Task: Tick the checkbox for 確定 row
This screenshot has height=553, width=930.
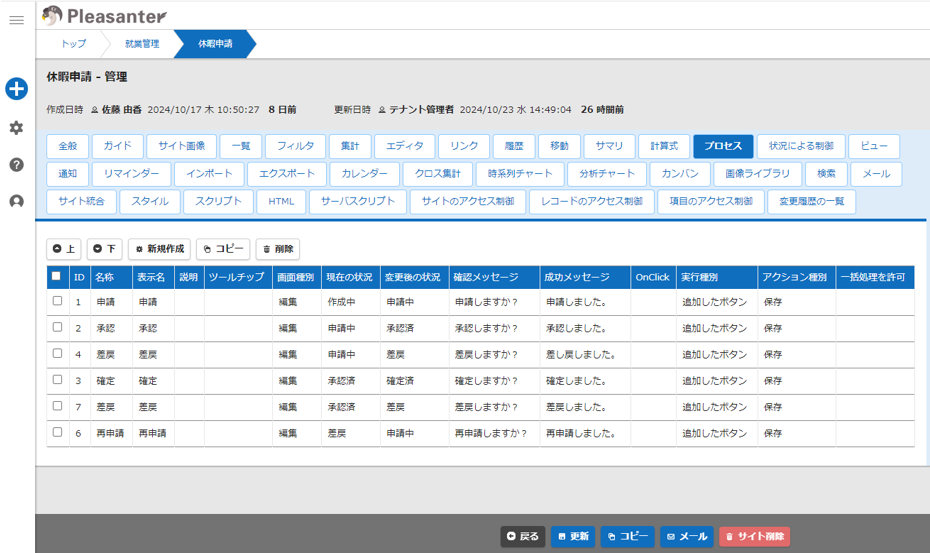Action: [x=57, y=380]
